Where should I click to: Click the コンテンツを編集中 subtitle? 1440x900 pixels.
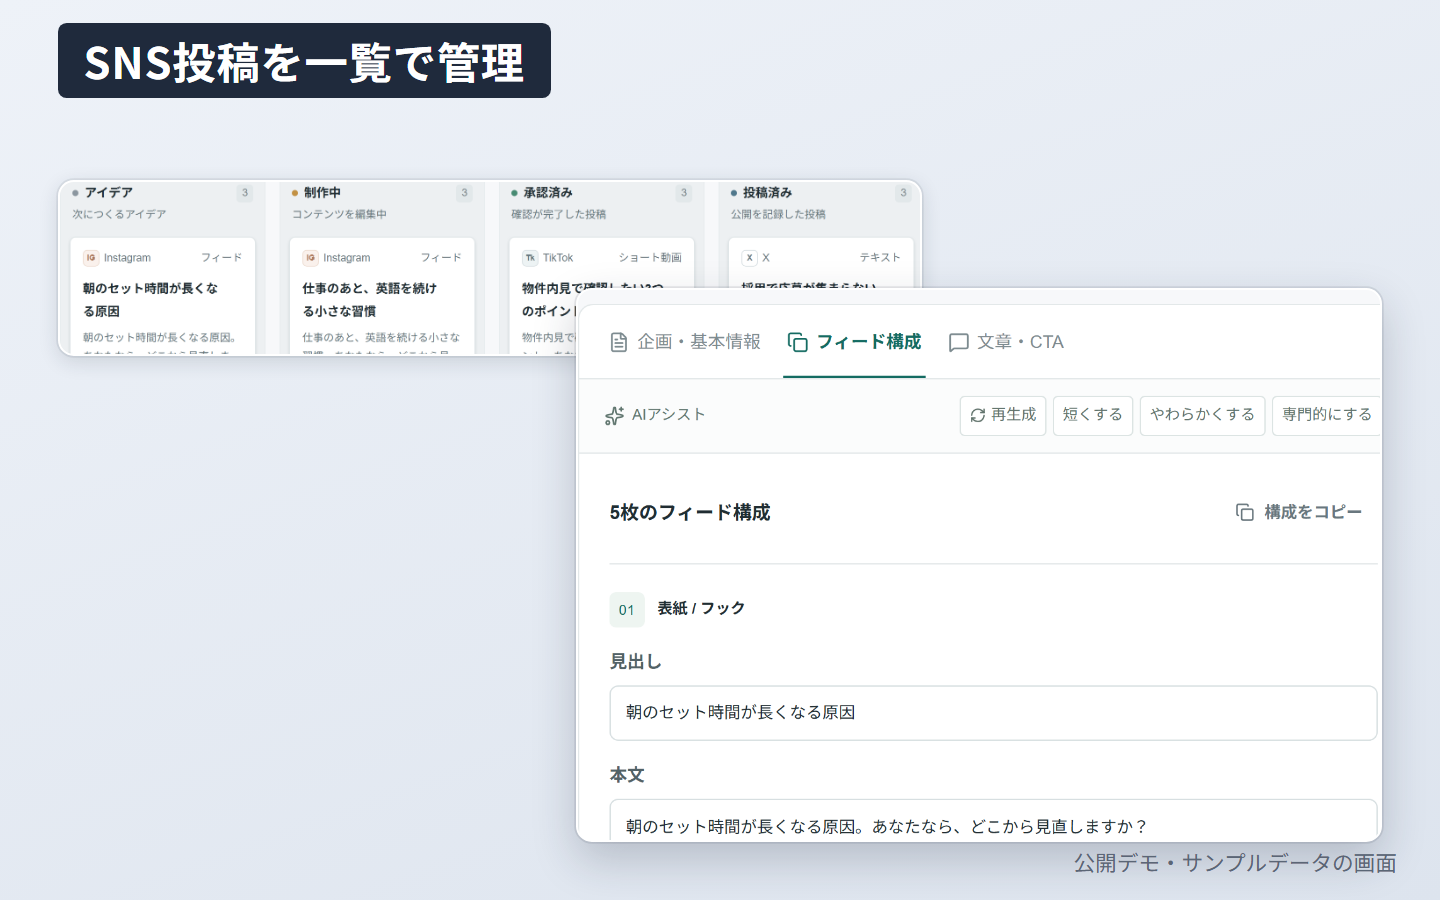339,214
